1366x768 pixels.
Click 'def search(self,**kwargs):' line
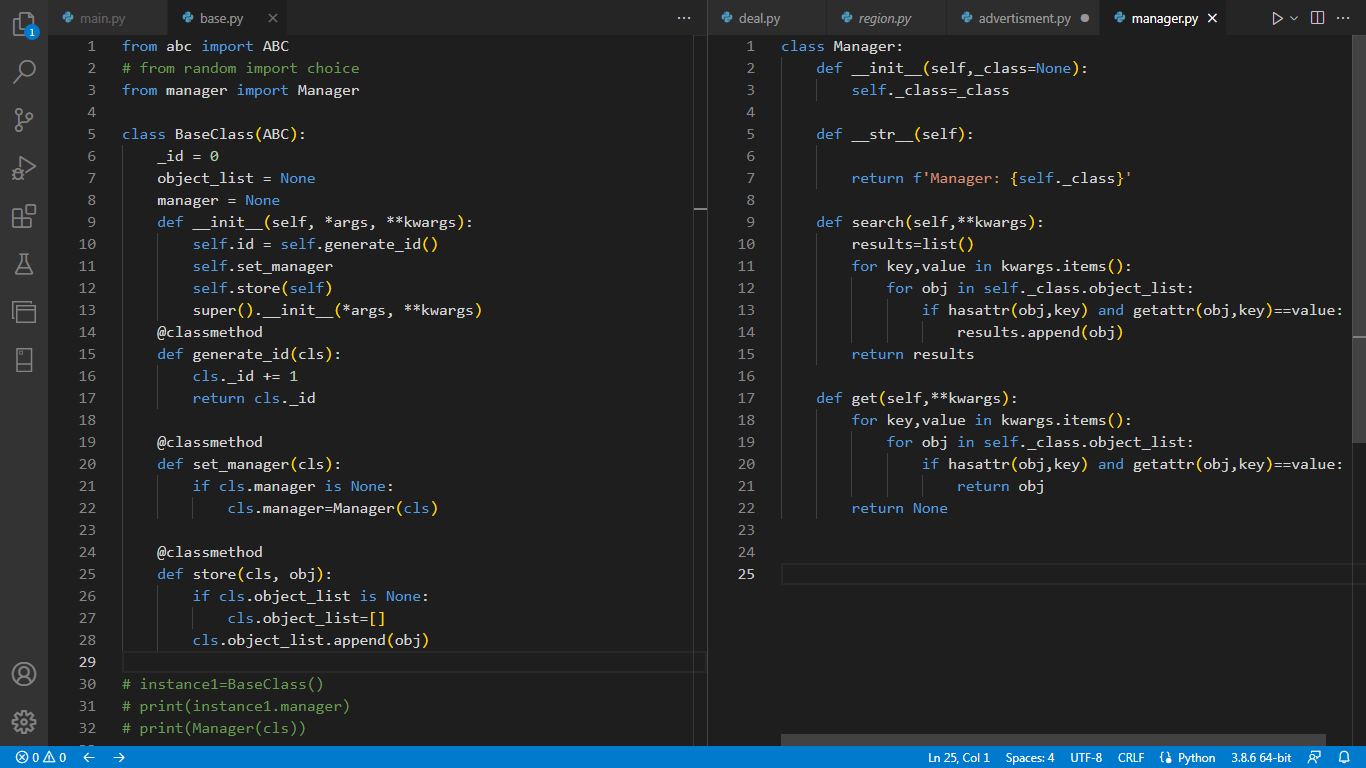[930, 222]
